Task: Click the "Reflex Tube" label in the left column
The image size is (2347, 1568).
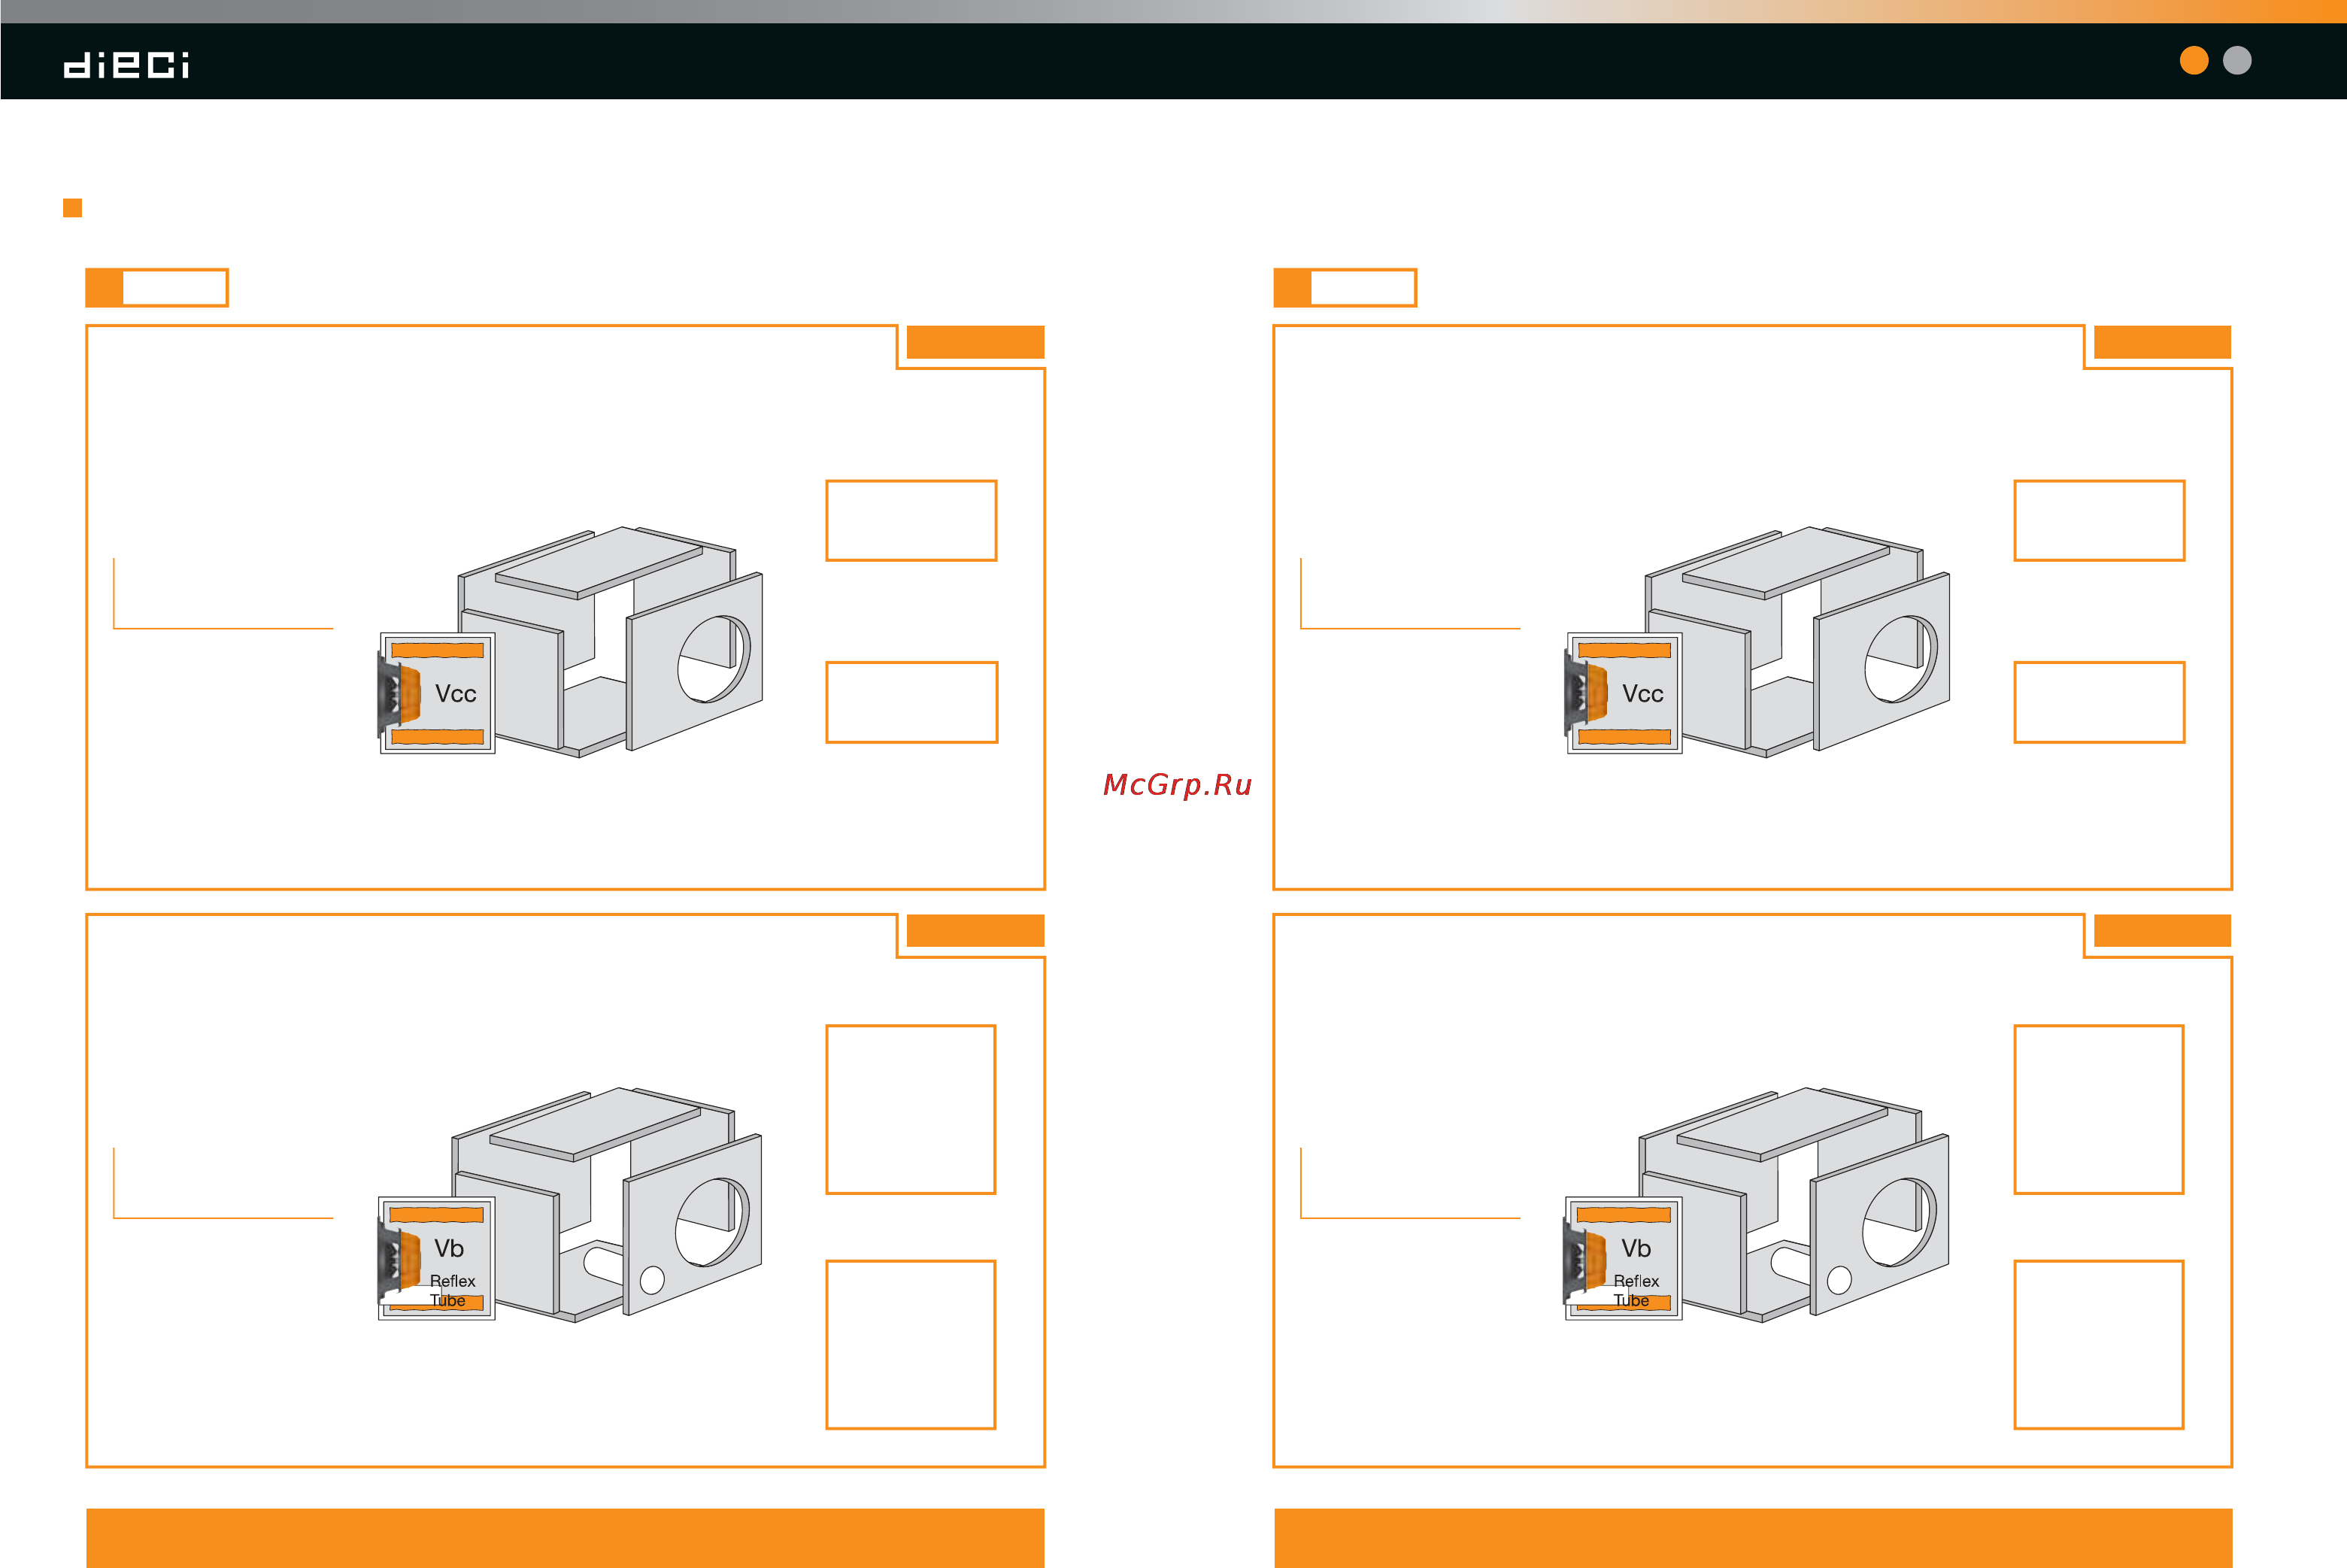Action: point(452,1290)
